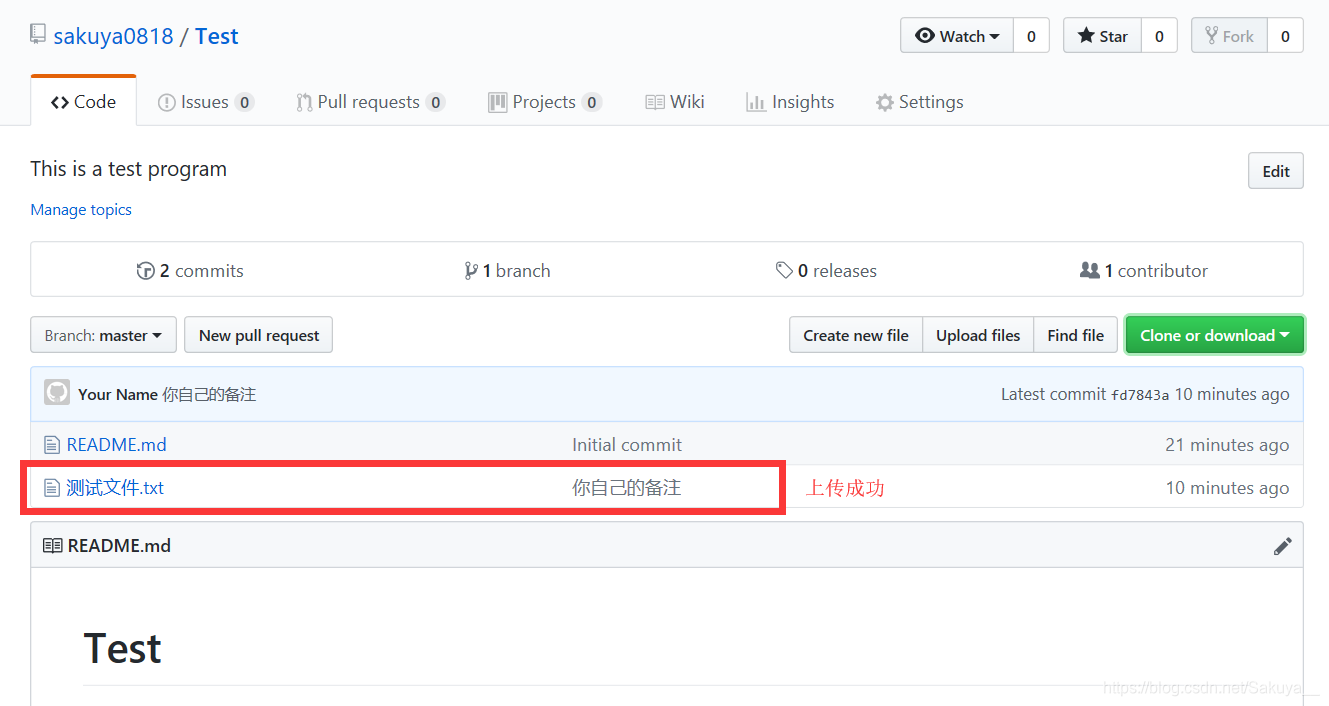
Task: Switch to the Wiki tab
Action: [675, 102]
